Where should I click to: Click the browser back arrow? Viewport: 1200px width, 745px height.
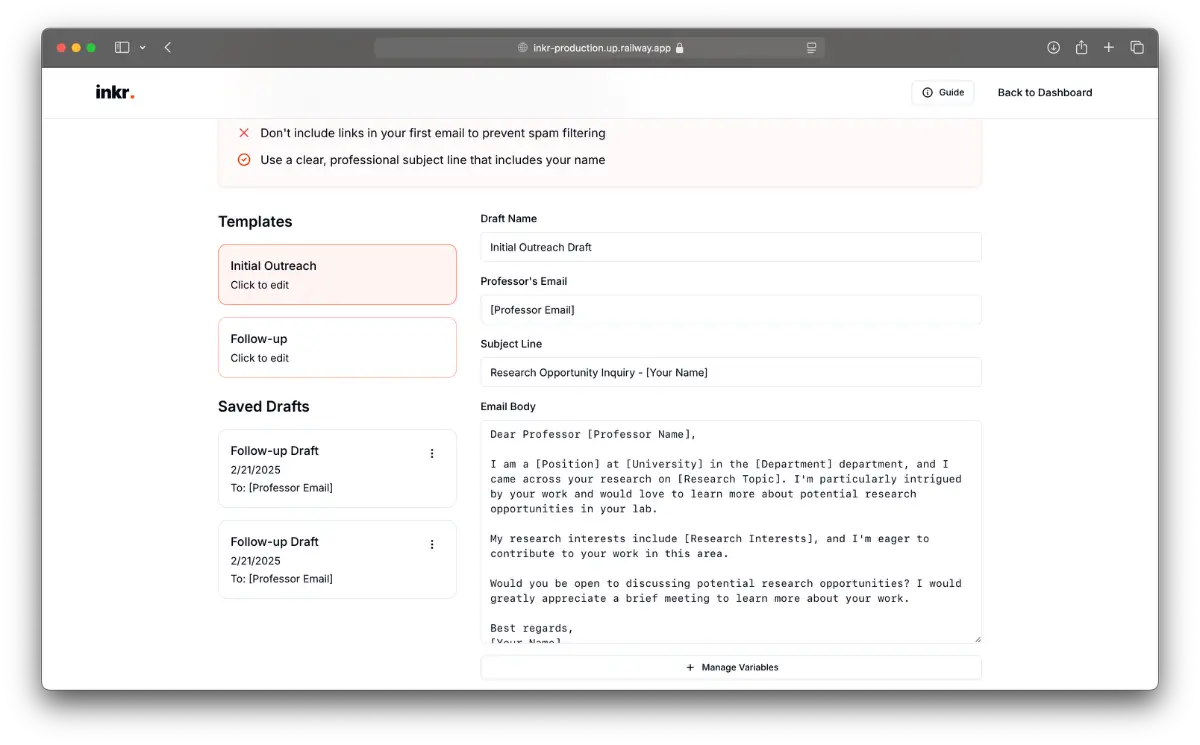tap(167, 47)
